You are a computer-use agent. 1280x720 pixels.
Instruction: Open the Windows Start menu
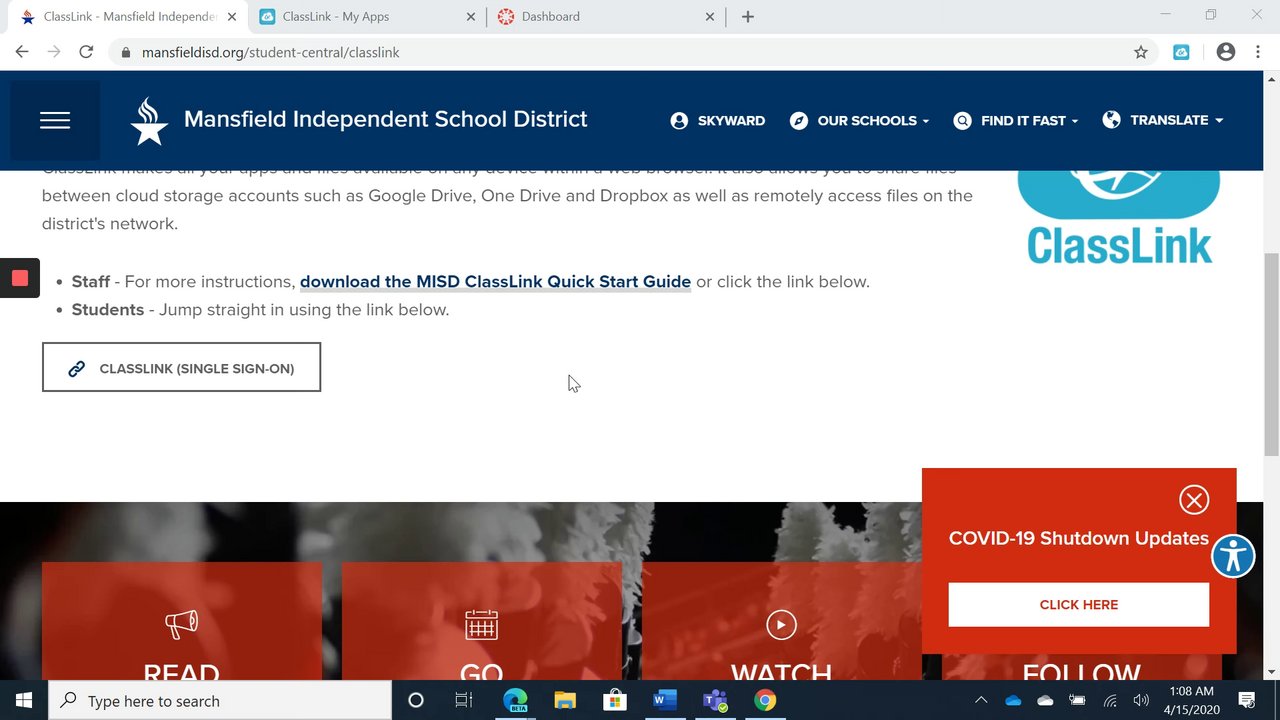24,701
